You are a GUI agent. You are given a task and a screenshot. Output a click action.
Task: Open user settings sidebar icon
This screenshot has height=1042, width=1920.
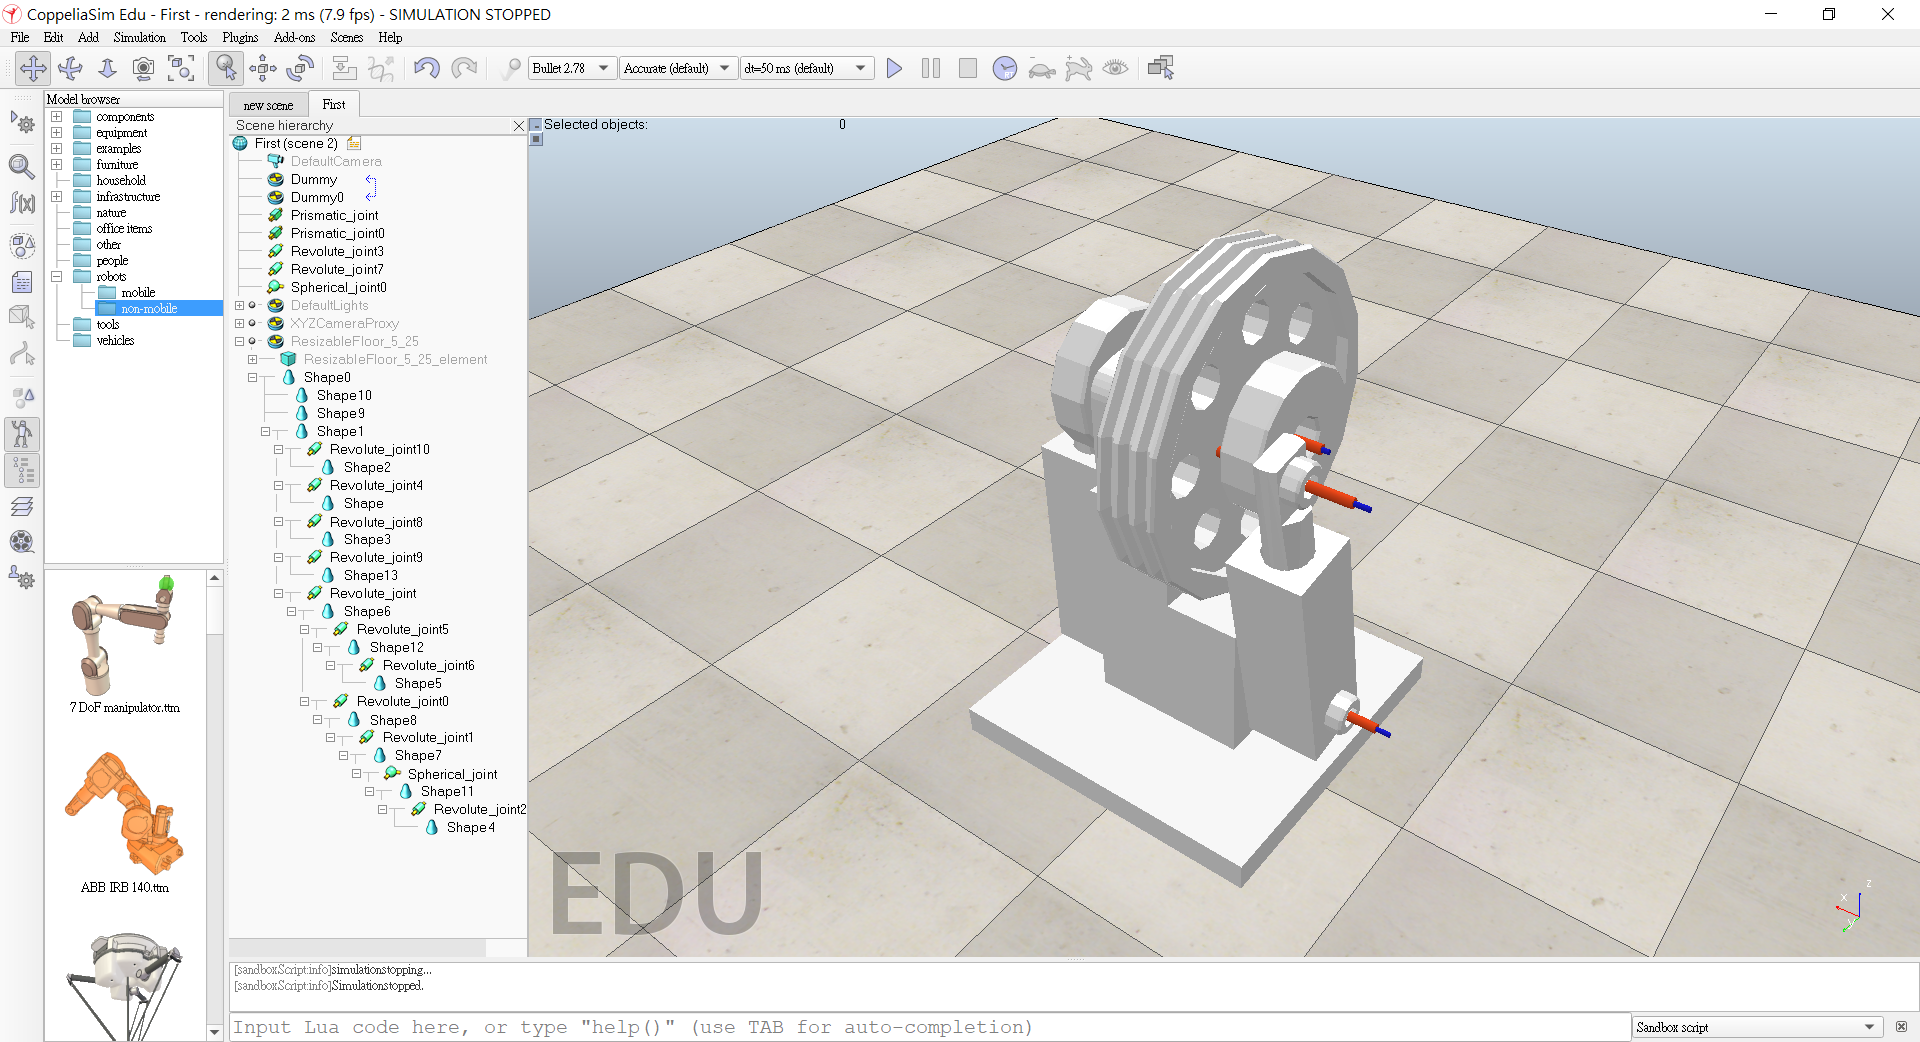click(x=22, y=578)
